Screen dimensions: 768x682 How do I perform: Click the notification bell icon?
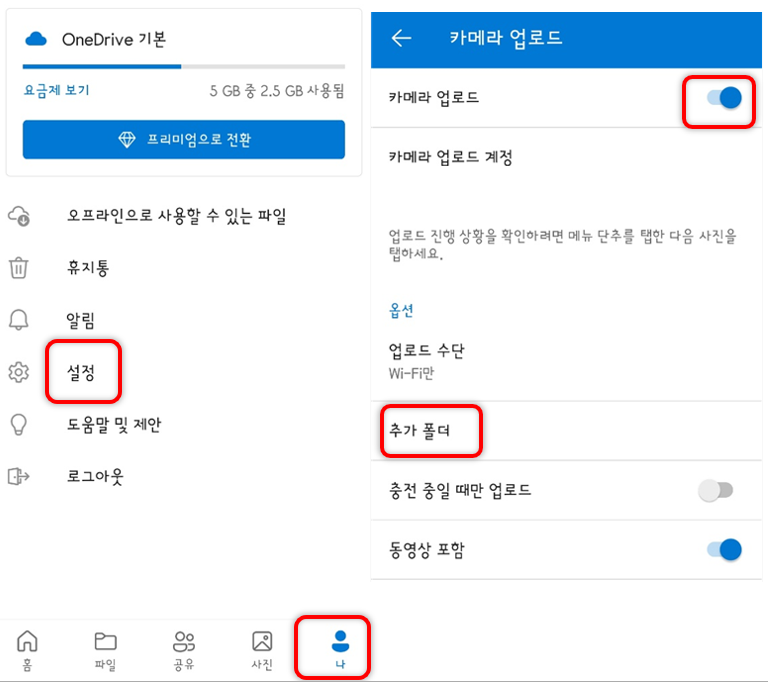coord(19,320)
